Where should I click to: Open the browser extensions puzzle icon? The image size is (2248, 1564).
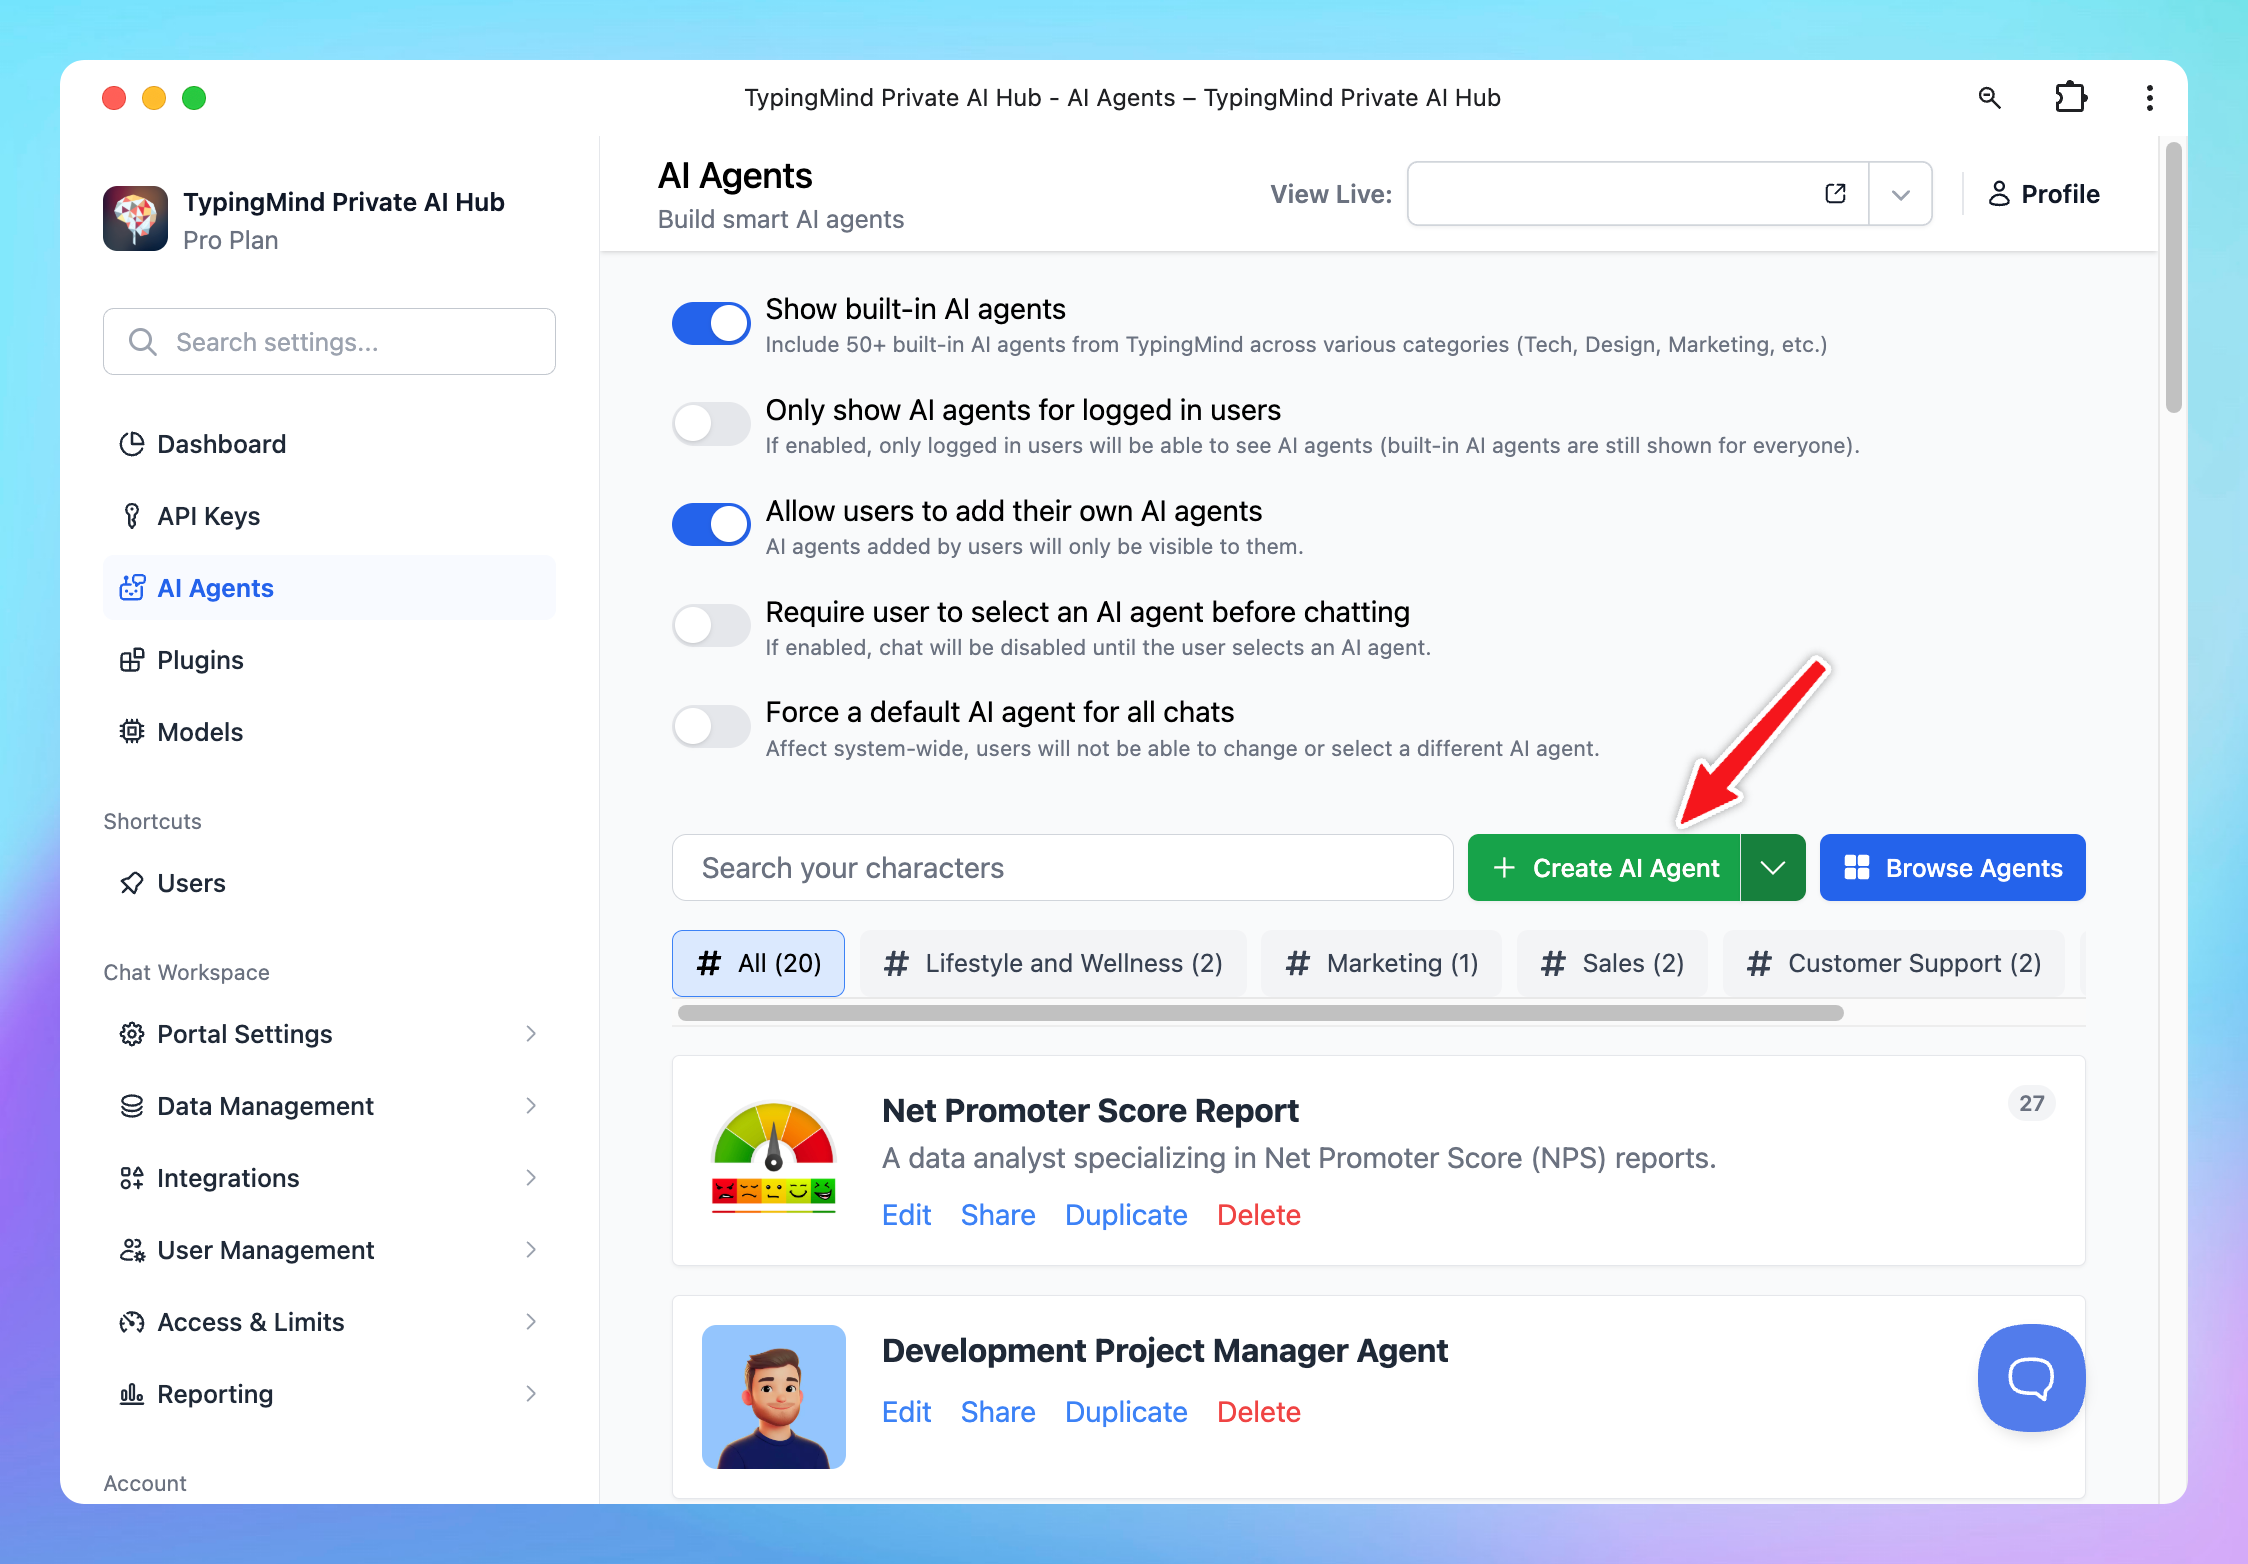2070,98
